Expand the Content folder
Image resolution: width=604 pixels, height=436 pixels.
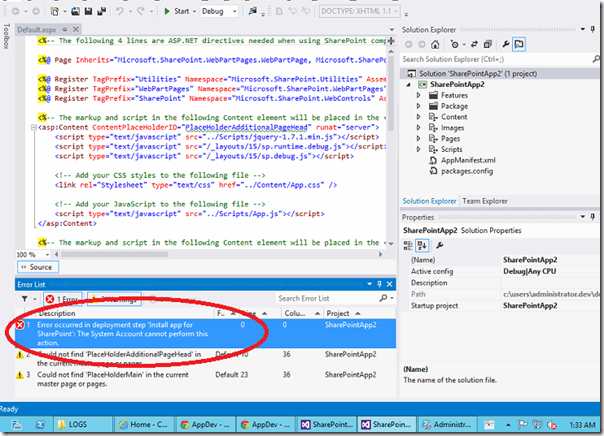tap(419, 117)
